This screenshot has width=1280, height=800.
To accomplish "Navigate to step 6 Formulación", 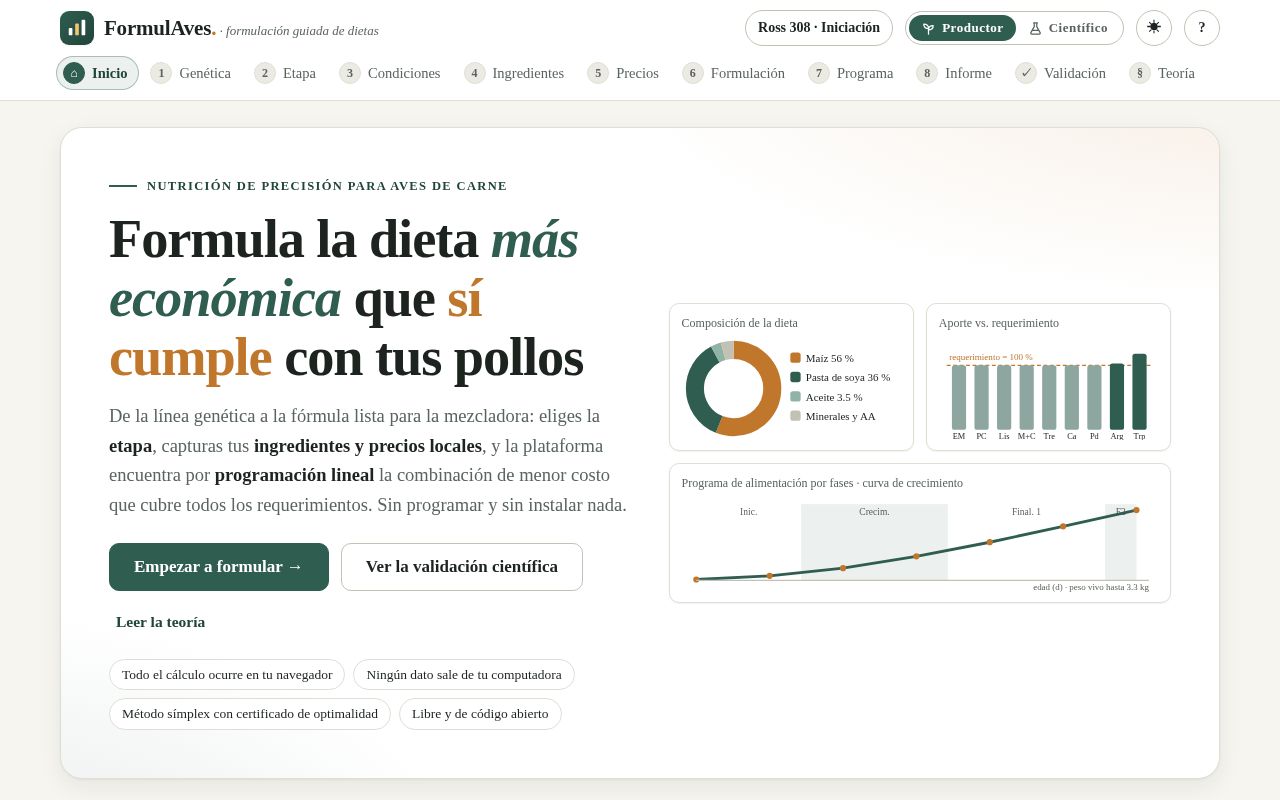I will coord(734,73).
